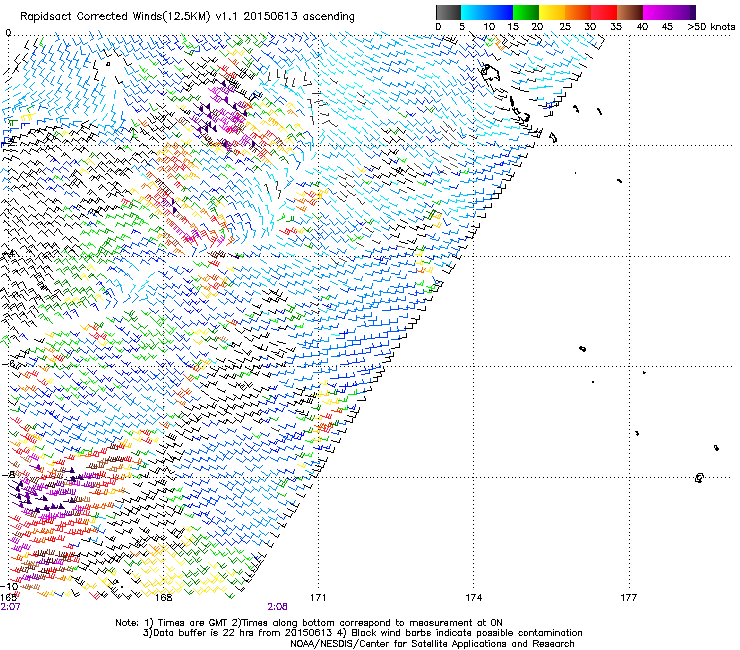Click the '40' label under the color scale
740x650 pixels.
[x=642, y=27]
